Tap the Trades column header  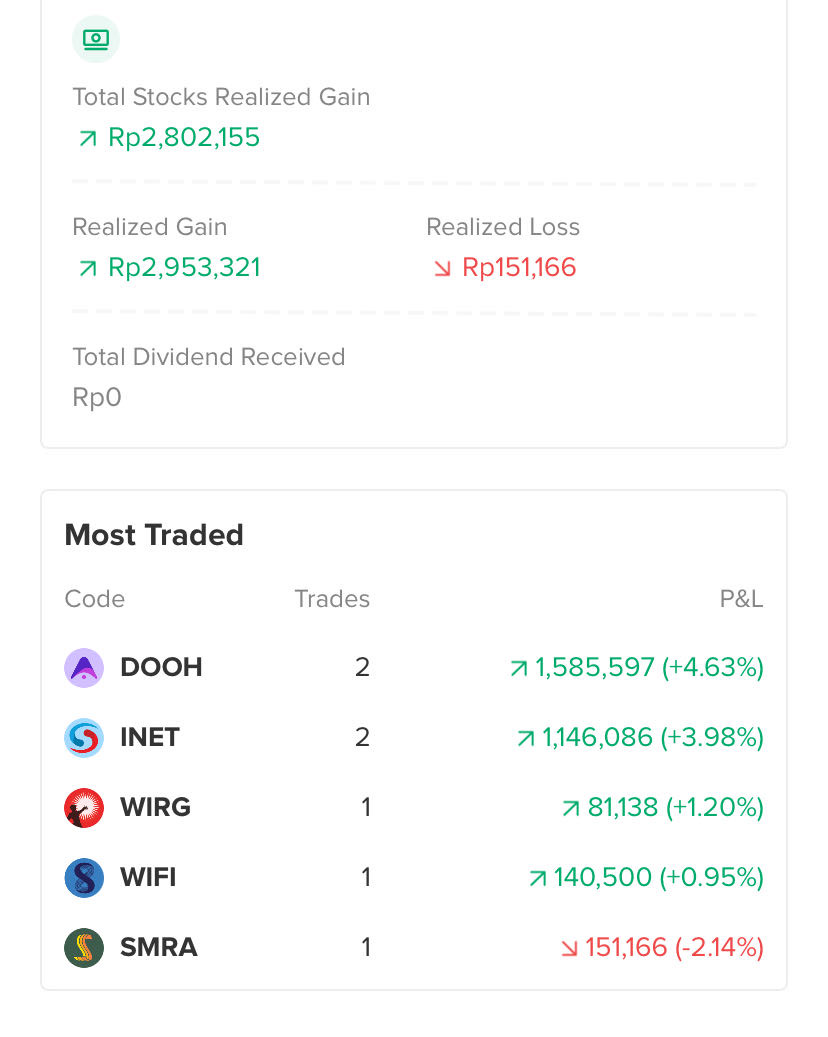click(x=332, y=599)
